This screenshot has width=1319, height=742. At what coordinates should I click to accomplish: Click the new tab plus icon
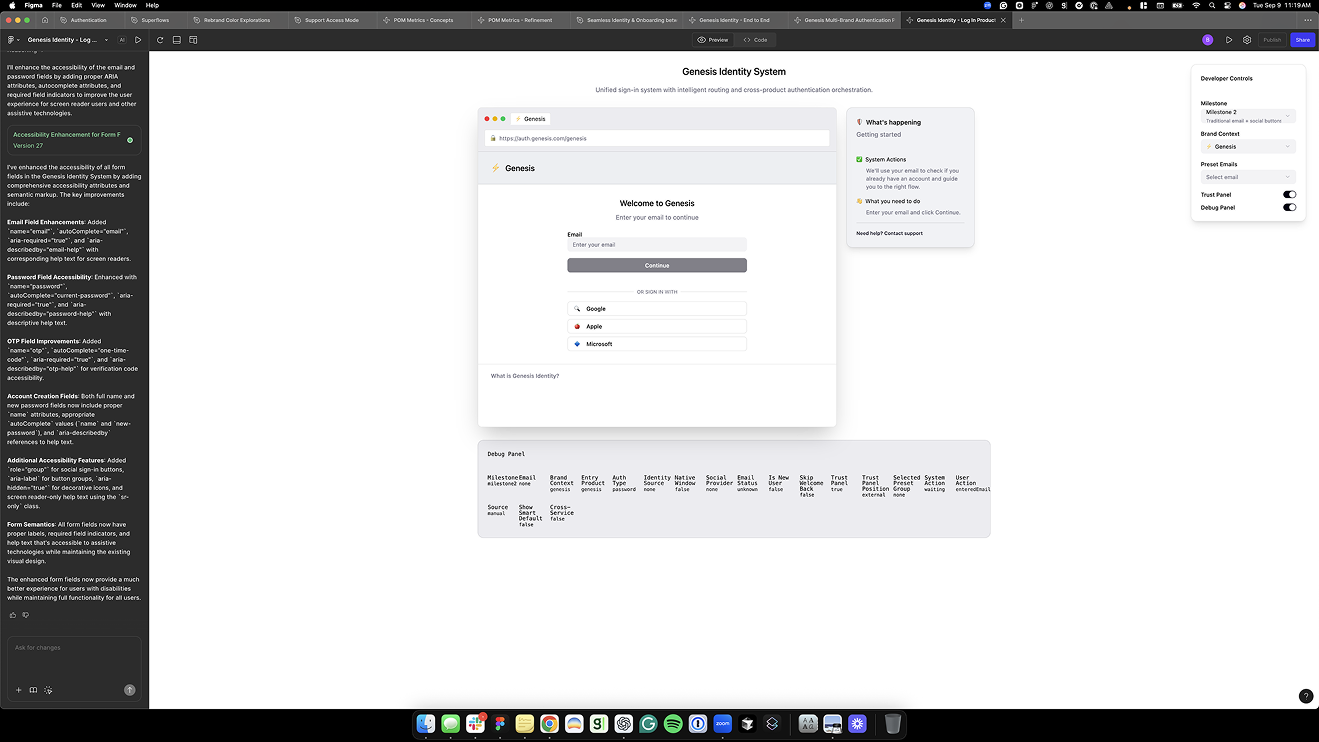tap(1021, 20)
